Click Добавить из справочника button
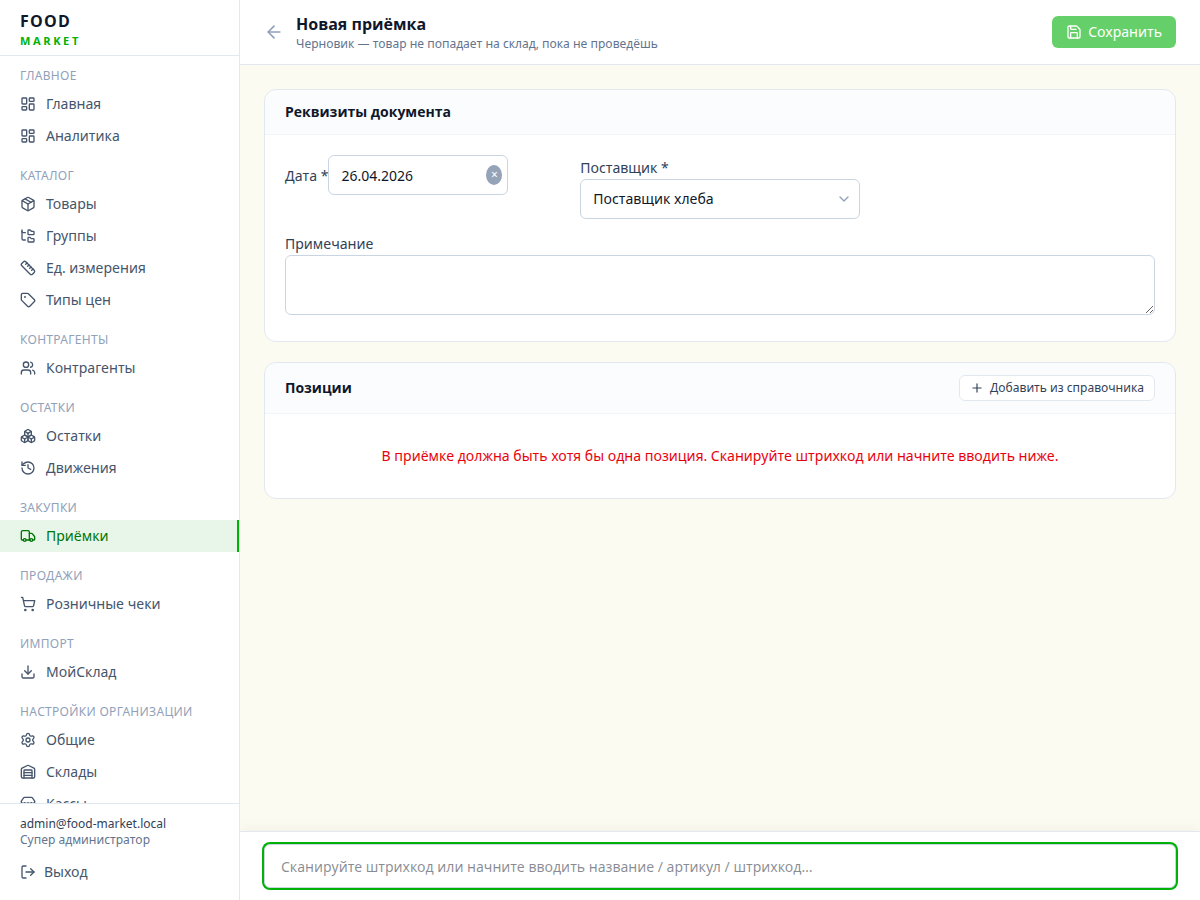This screenshot has width=1200, height=900. point(1056,388)
